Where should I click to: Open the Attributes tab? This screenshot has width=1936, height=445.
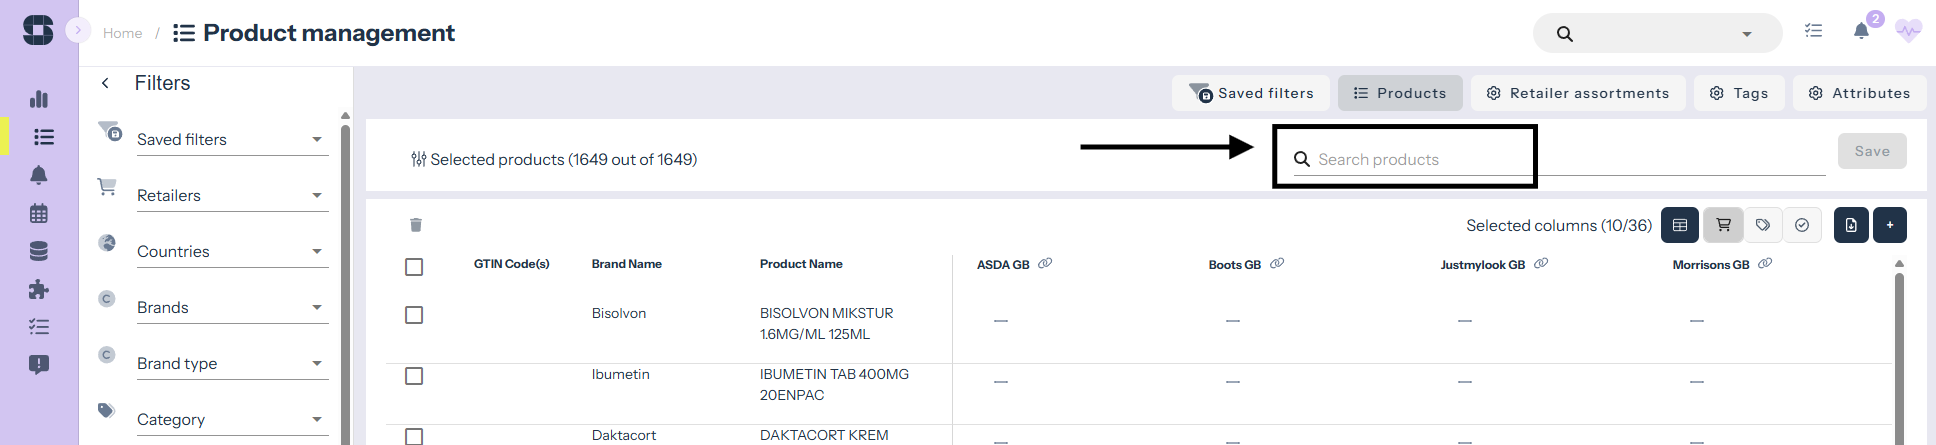coord(1859,93)
